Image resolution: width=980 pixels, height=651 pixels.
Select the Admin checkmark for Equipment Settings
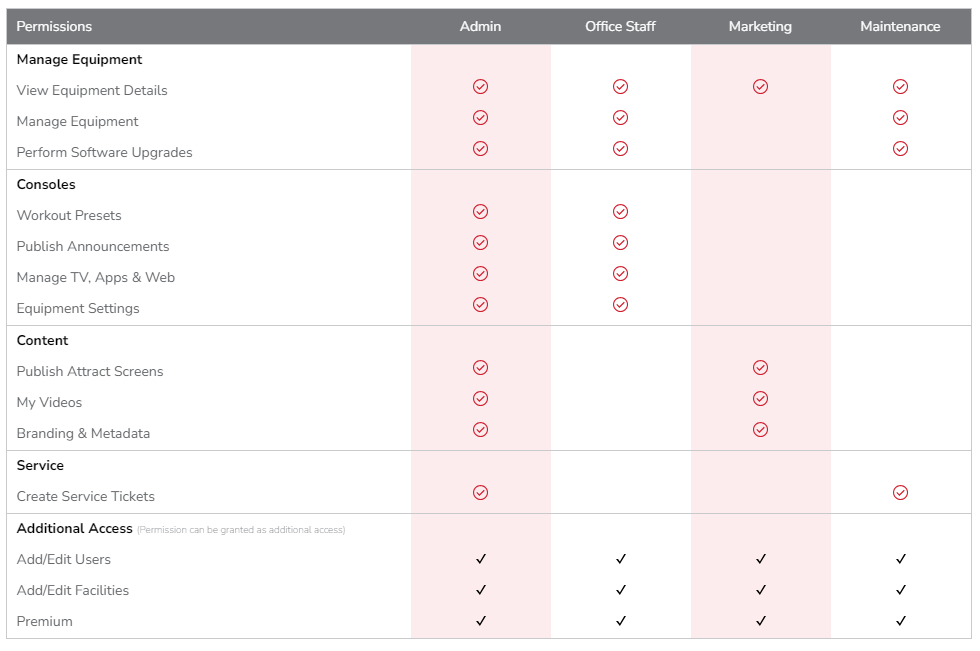pos(480,304)
